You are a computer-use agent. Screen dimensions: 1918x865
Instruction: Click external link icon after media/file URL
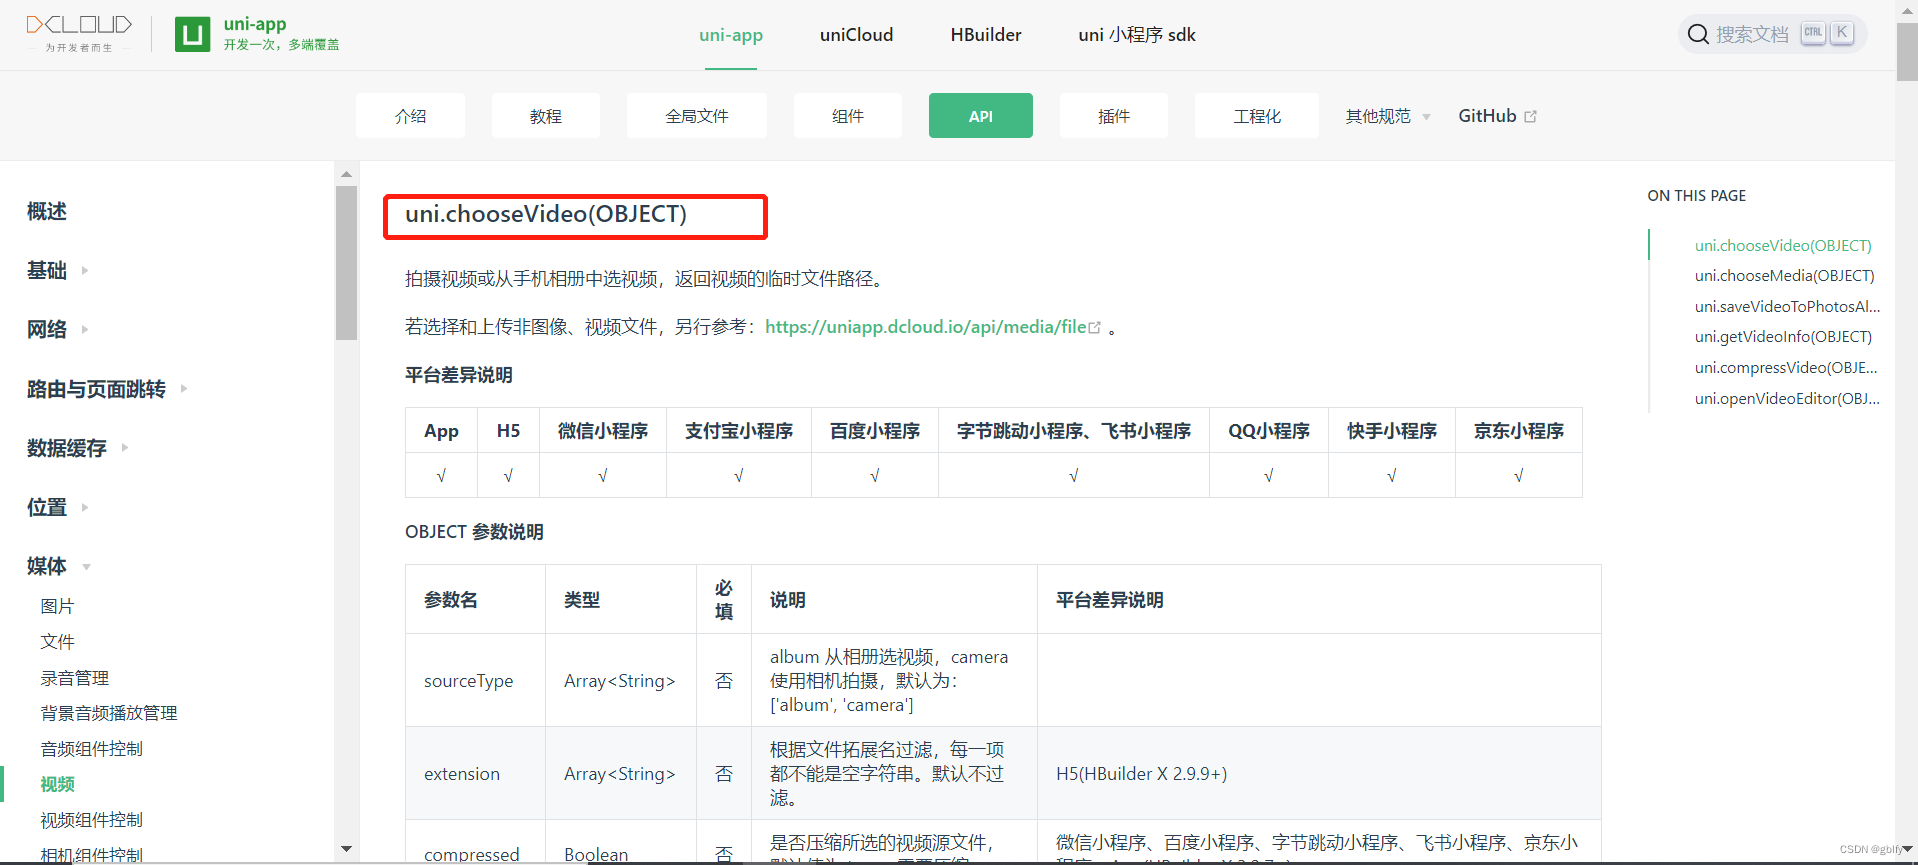click(1094, 327)
